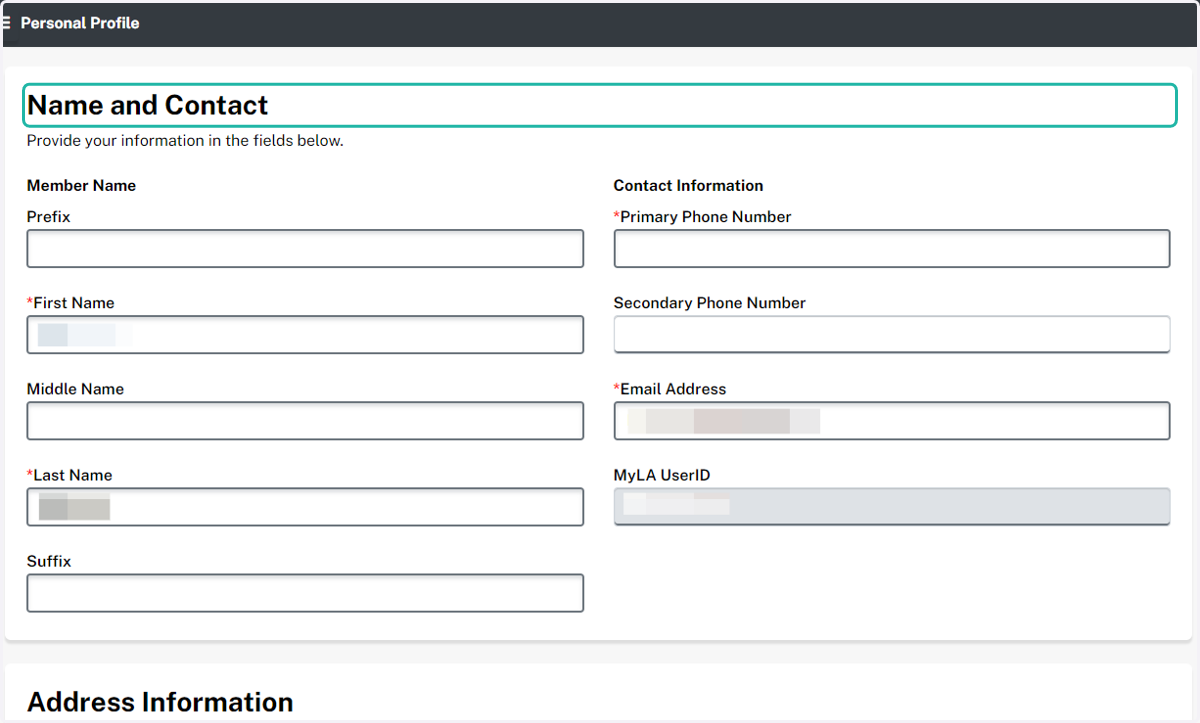1200x723 pixels.
Task: Click the Prefix label
Action: pos(49,217)
